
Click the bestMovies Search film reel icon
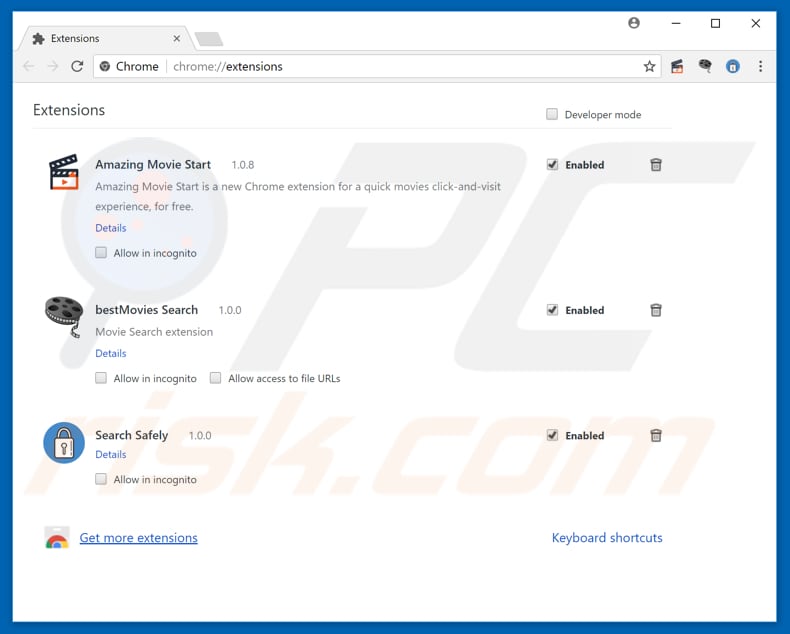click(x=64, y=316)
